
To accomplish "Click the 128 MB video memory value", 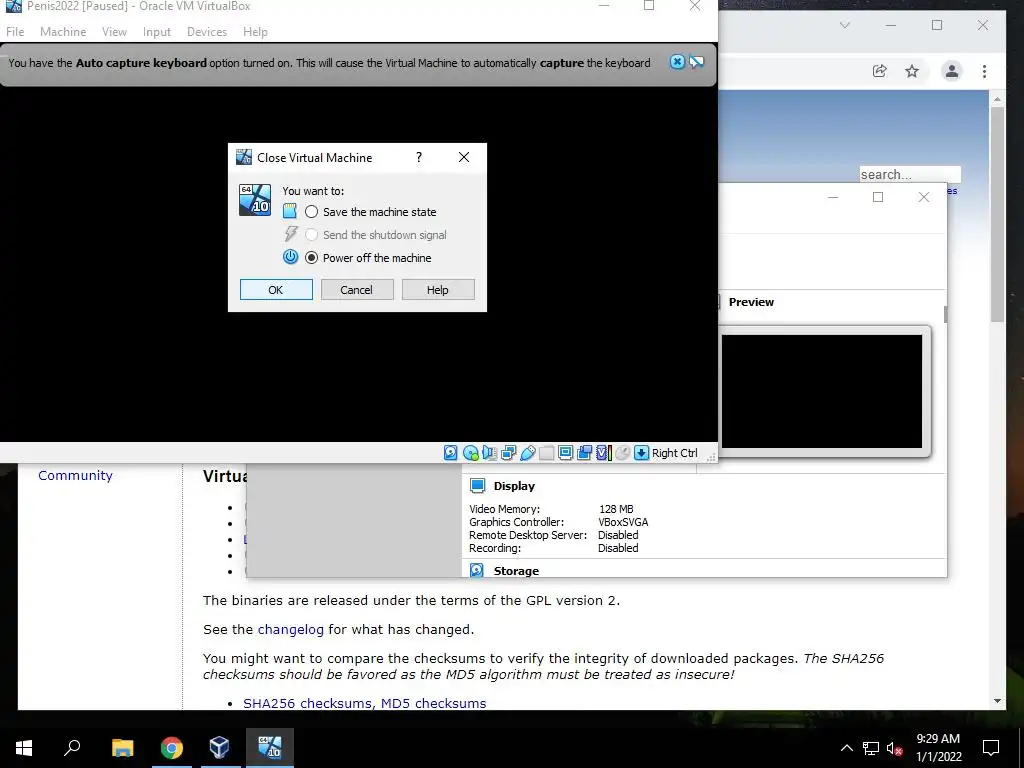I will click(616, 509).
